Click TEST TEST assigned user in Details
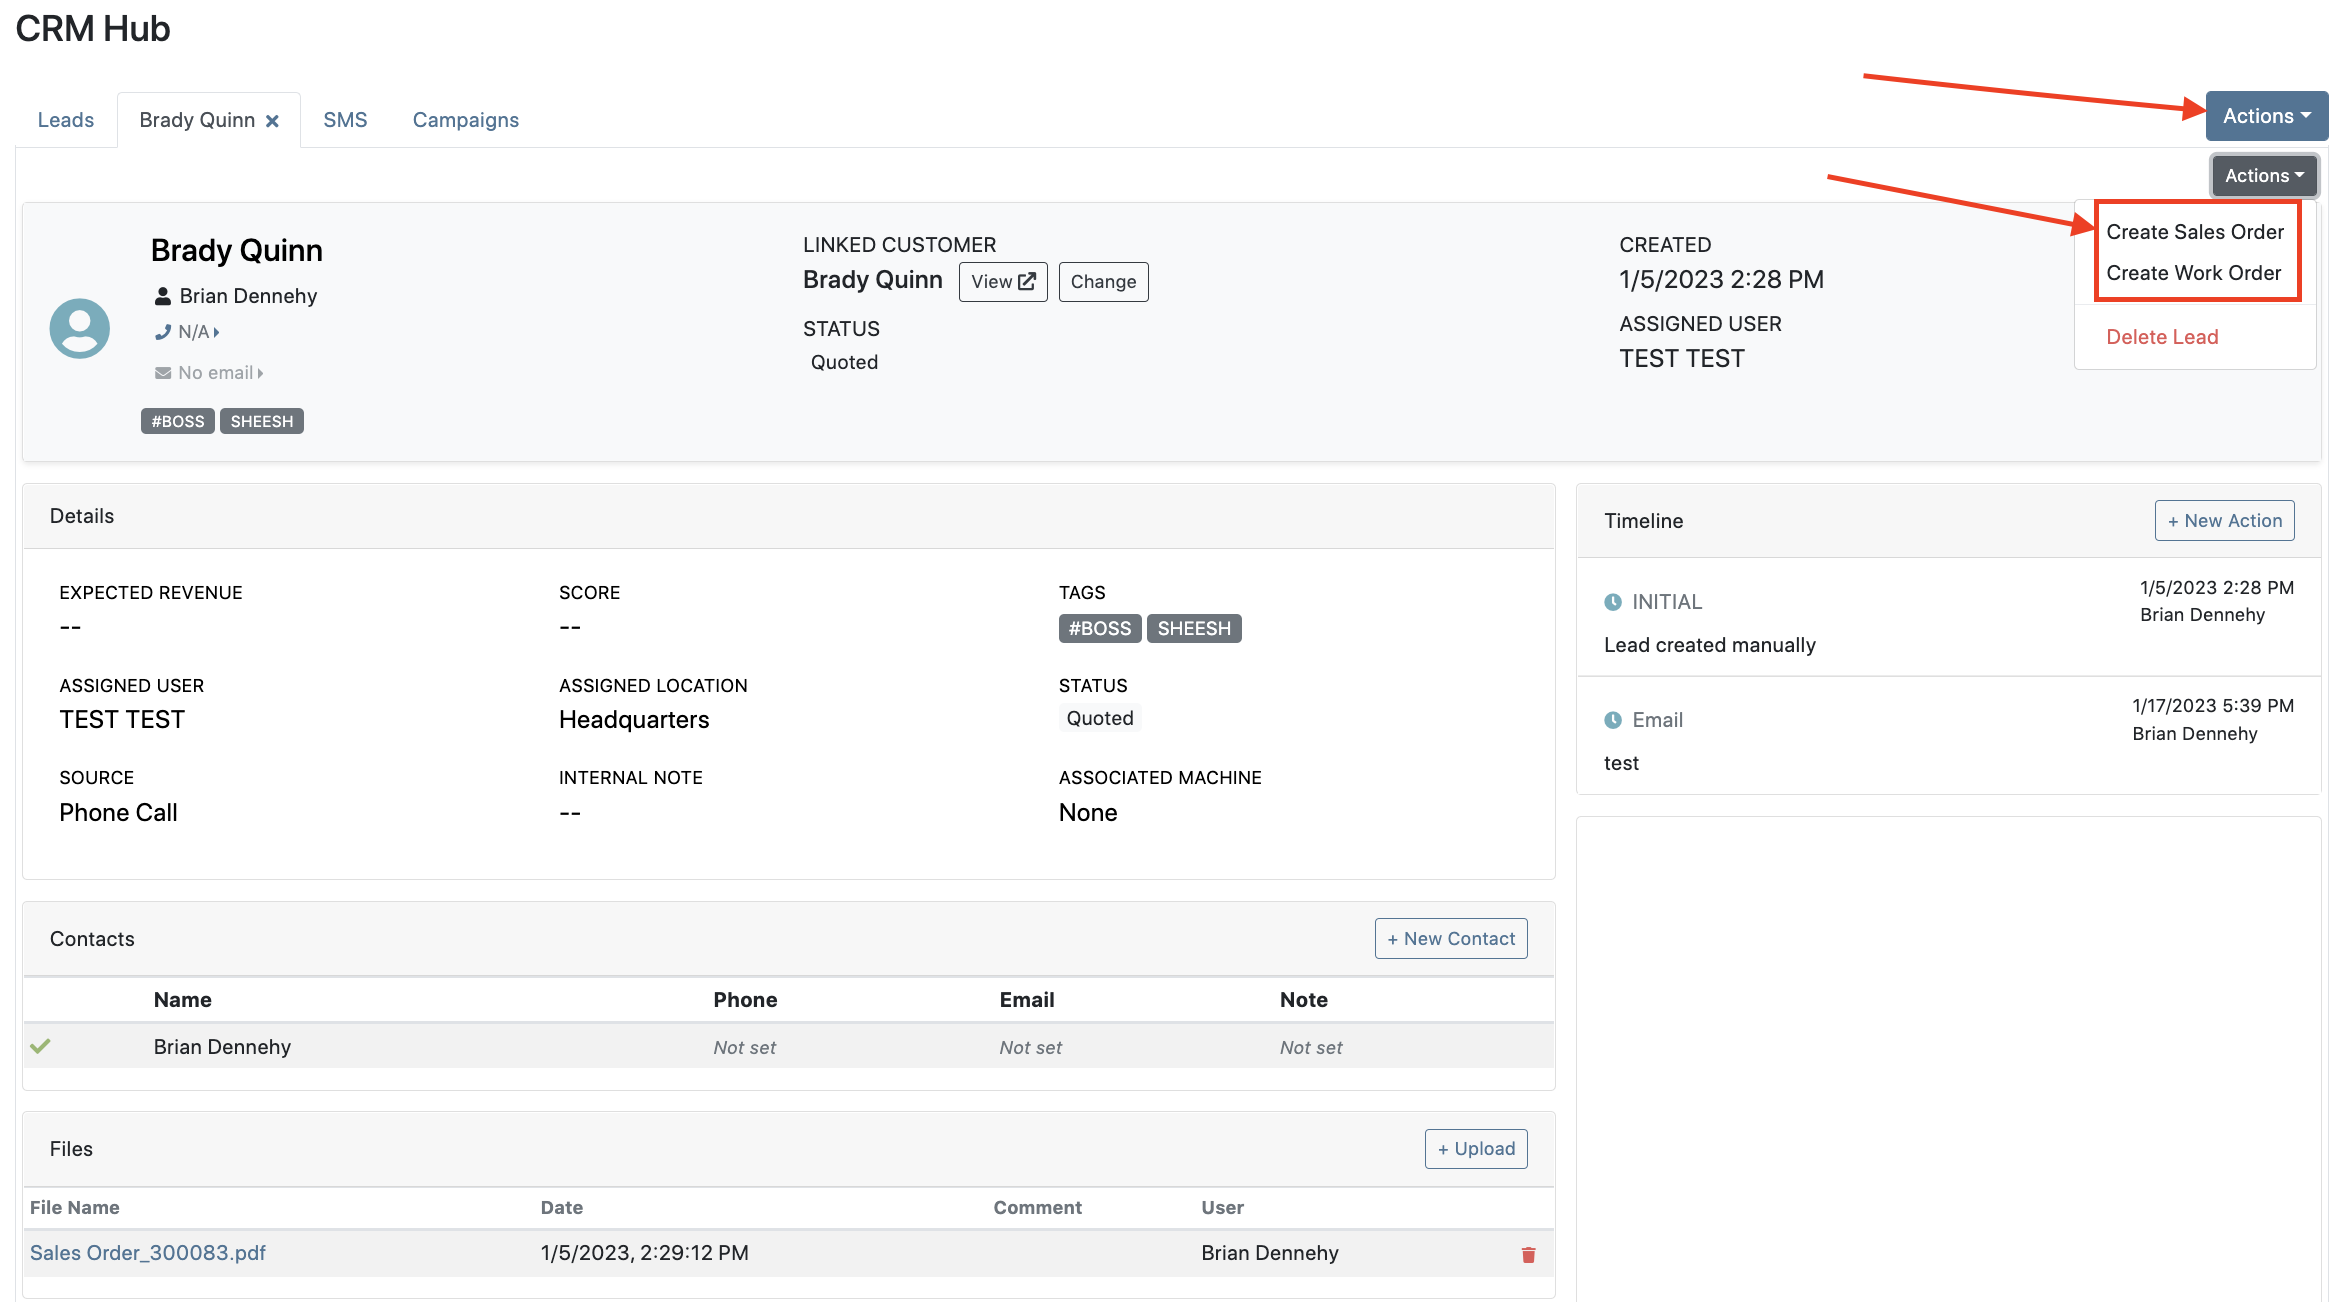 click(122, 720)
